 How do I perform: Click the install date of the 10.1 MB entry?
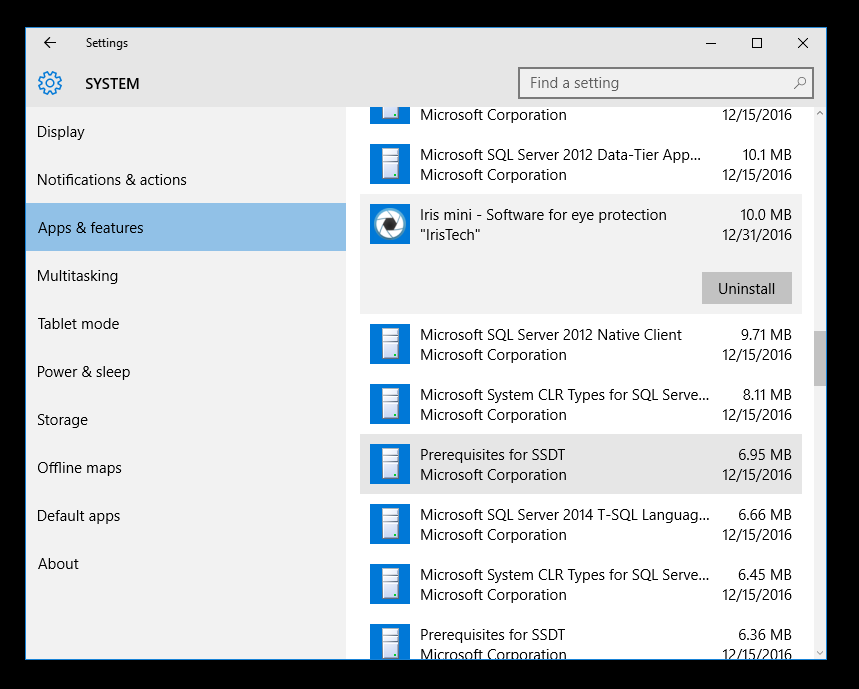pyautogui.click(x=757, y=175)
